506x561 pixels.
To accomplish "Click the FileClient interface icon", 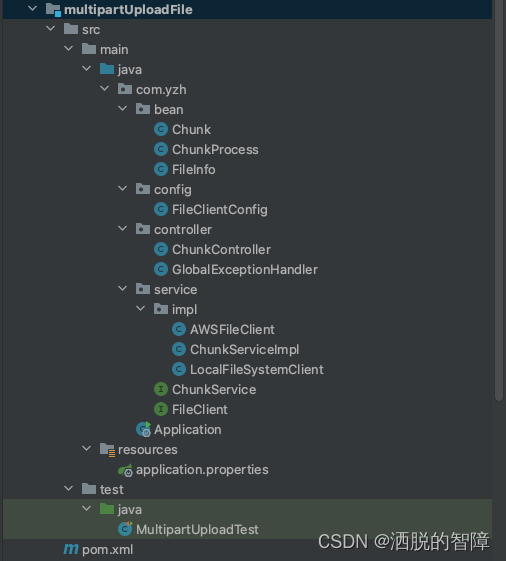I will click(x=161, y=409).
